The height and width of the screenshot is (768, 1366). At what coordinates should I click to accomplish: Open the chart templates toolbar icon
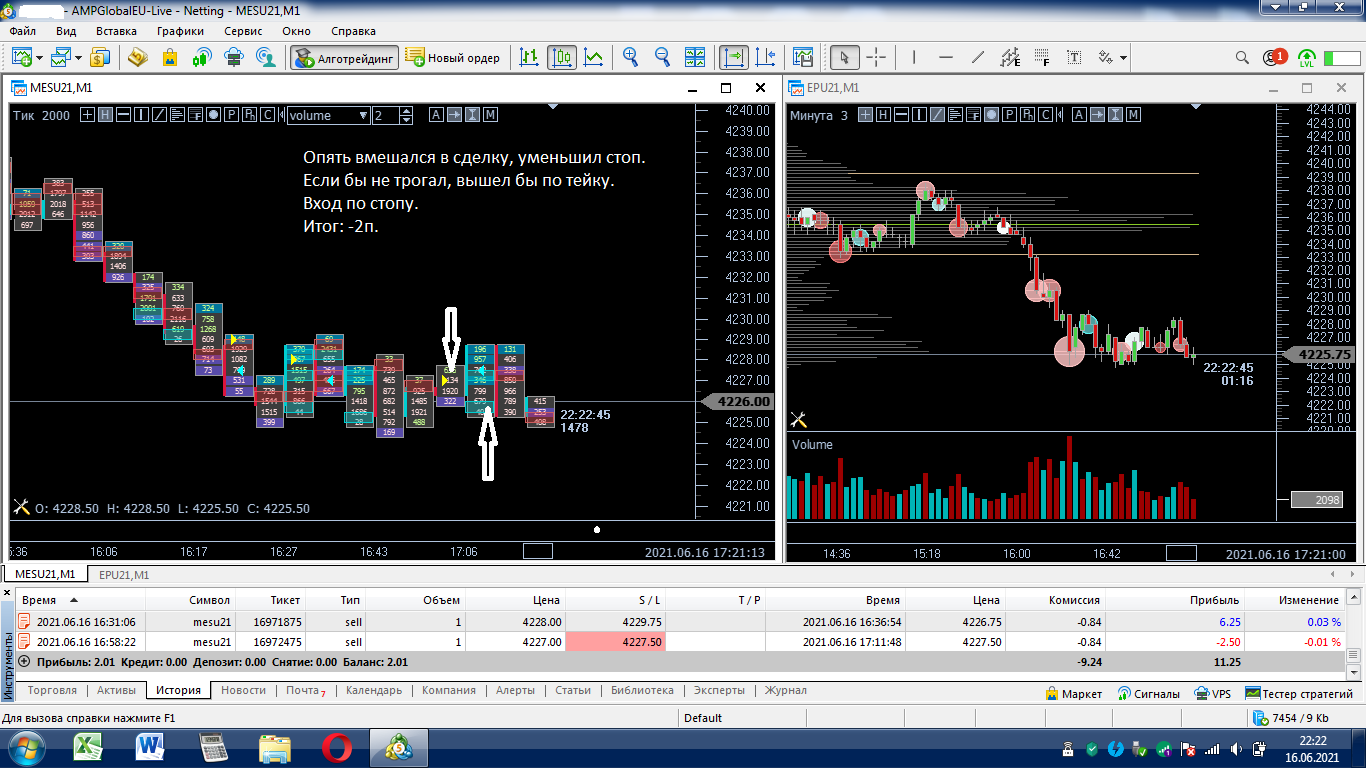click(x=803, y=57)
